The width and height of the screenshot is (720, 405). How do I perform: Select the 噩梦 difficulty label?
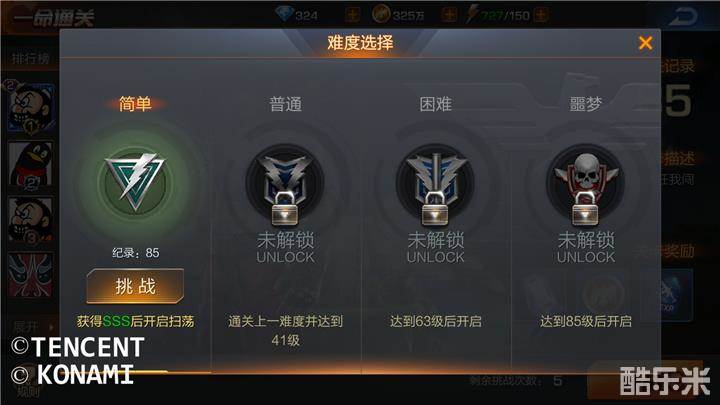pyautogui.click(x=585, y=104)
